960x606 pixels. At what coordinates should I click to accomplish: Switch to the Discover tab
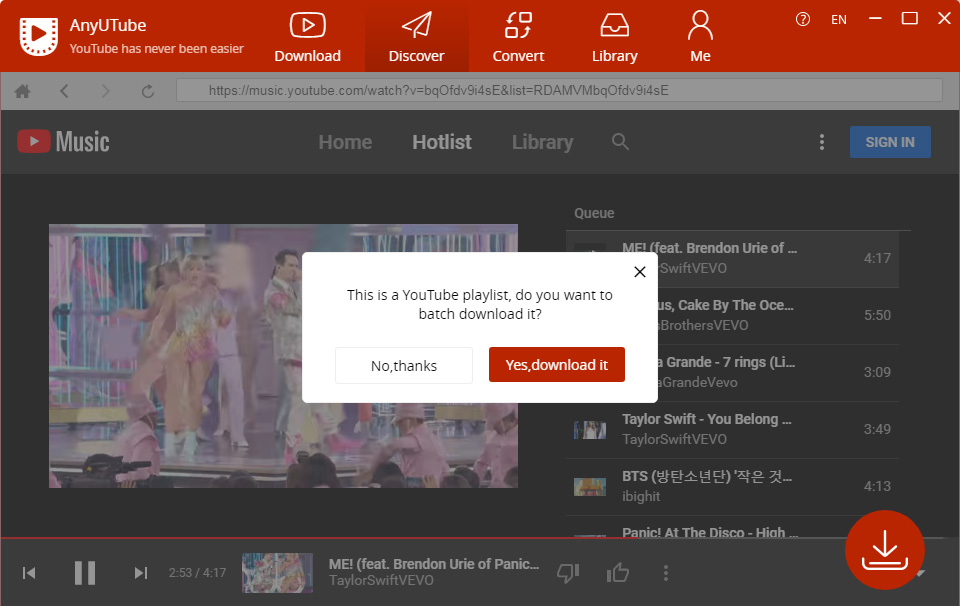[416, 37]
